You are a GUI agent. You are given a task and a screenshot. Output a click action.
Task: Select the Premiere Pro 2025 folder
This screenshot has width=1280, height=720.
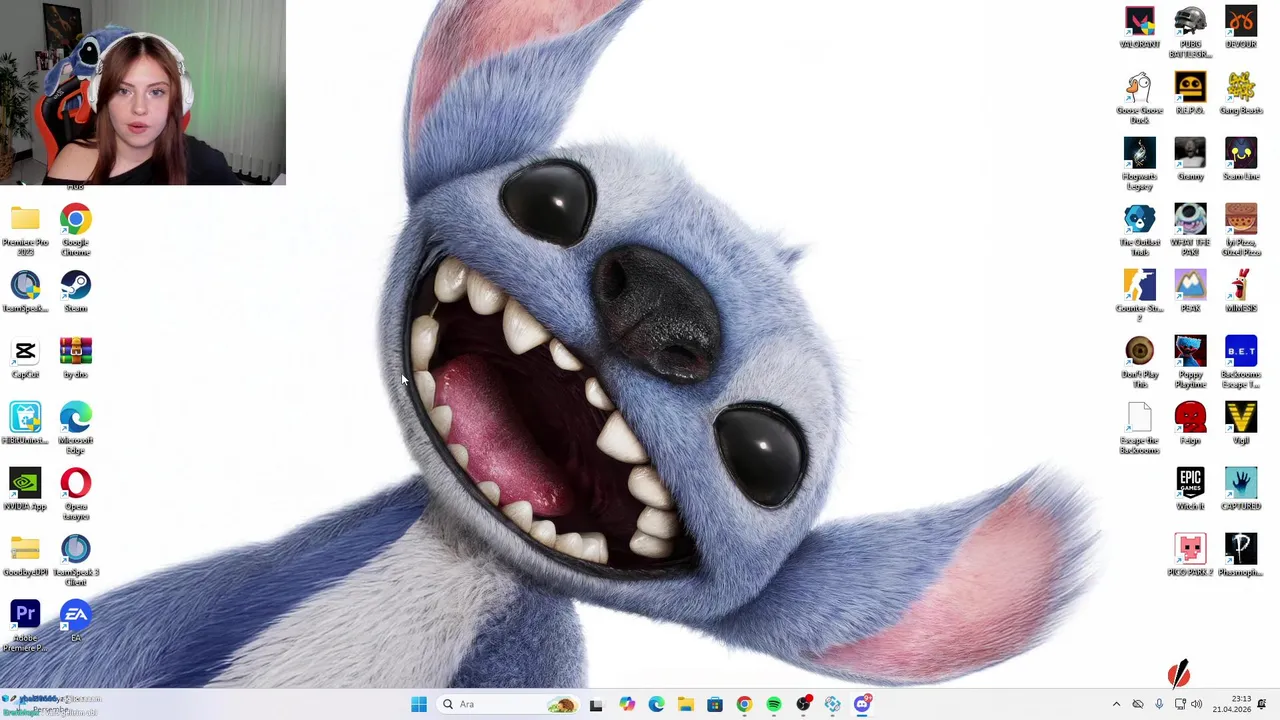[25, 230]
